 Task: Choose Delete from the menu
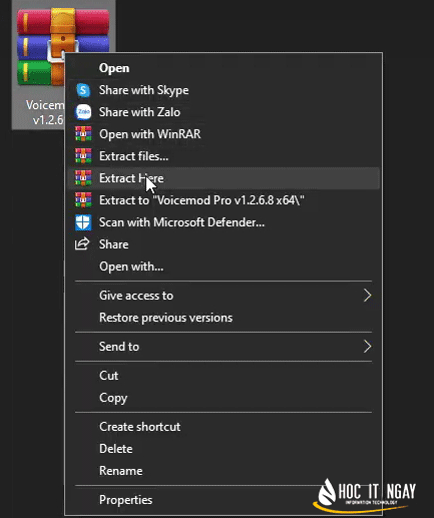pos(223,449)
